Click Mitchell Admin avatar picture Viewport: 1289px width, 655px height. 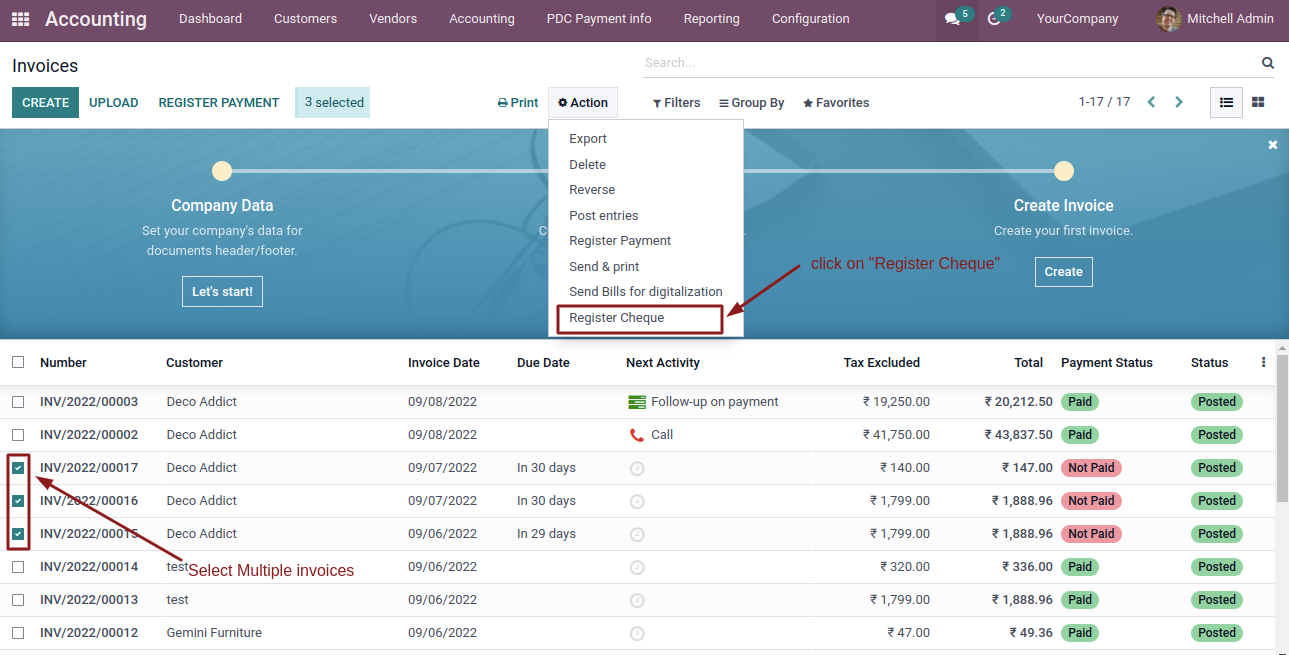pyautogui.click(x=1168, y=19)
